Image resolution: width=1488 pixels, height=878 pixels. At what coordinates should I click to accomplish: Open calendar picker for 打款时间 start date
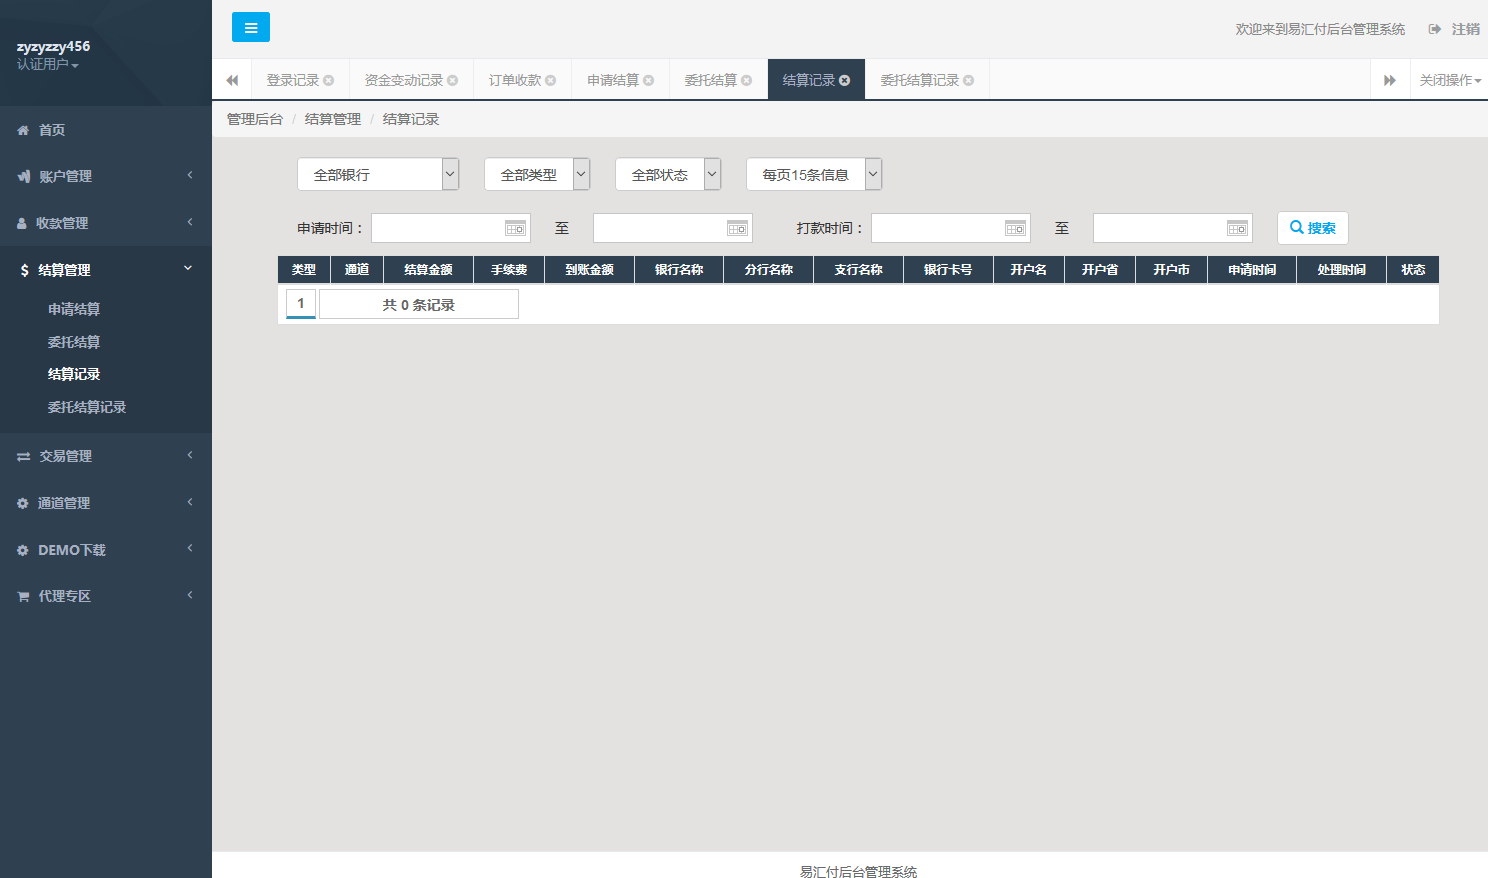coord(1015,229)
